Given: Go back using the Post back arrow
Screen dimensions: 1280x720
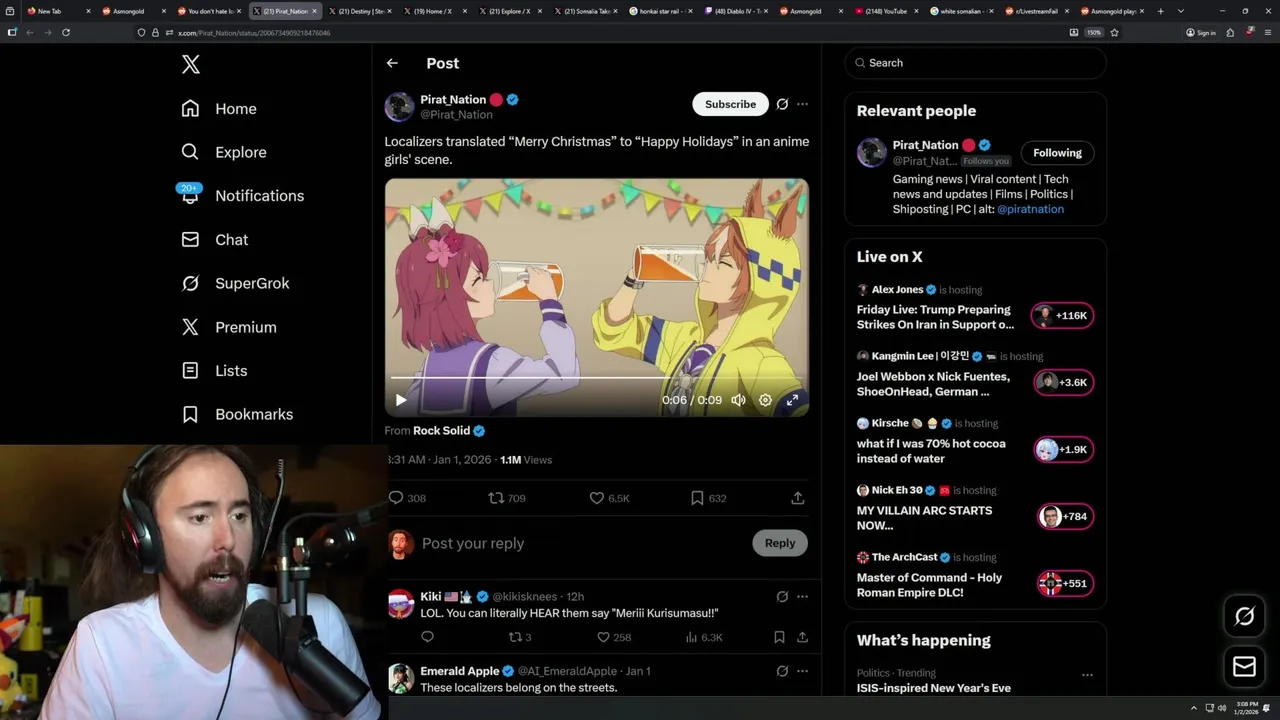Looking at the screenshot, I should click(392, 63).
